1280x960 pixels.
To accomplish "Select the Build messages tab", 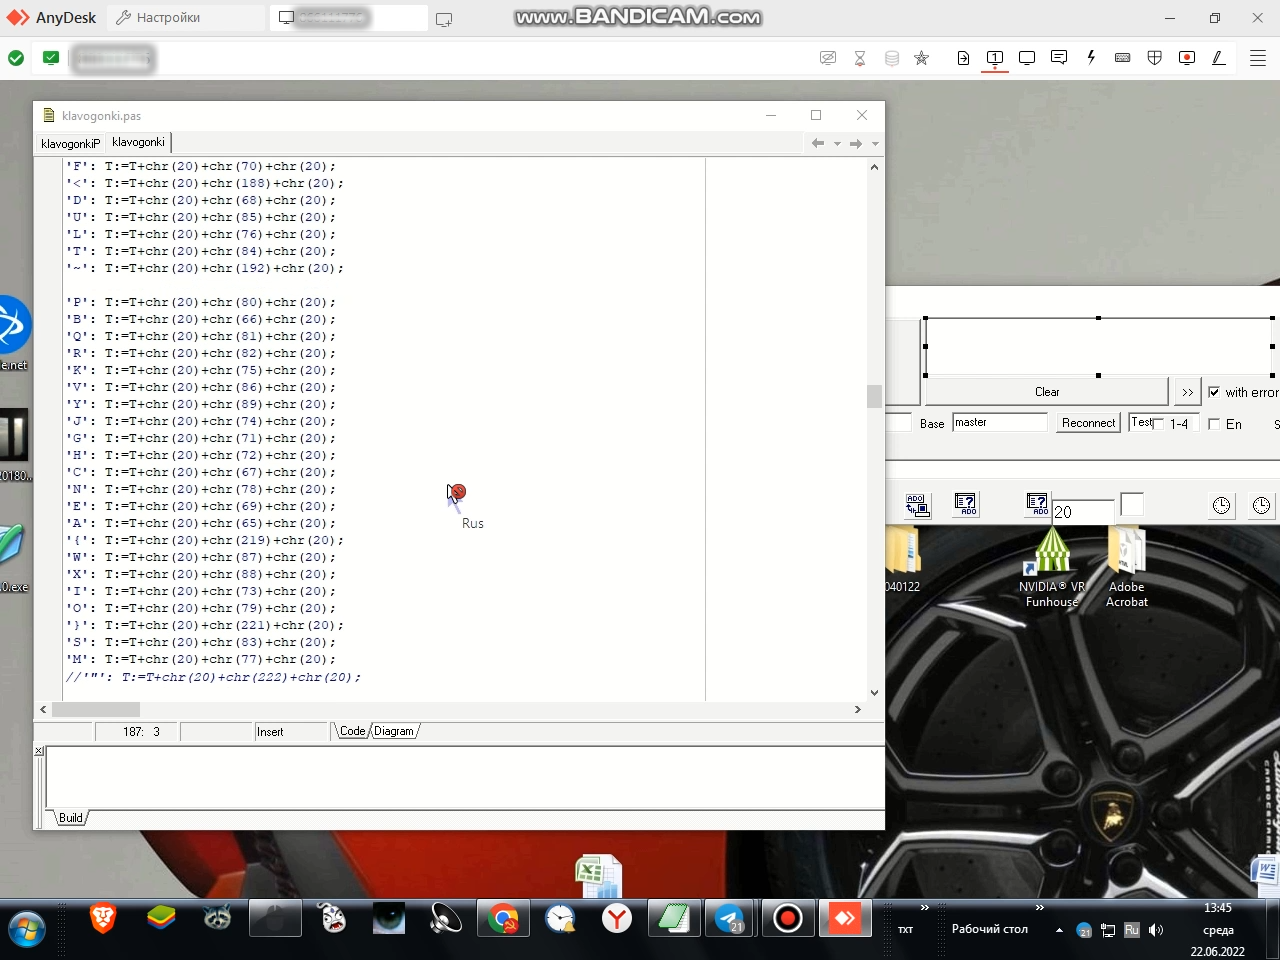I will tap(71, 818).
